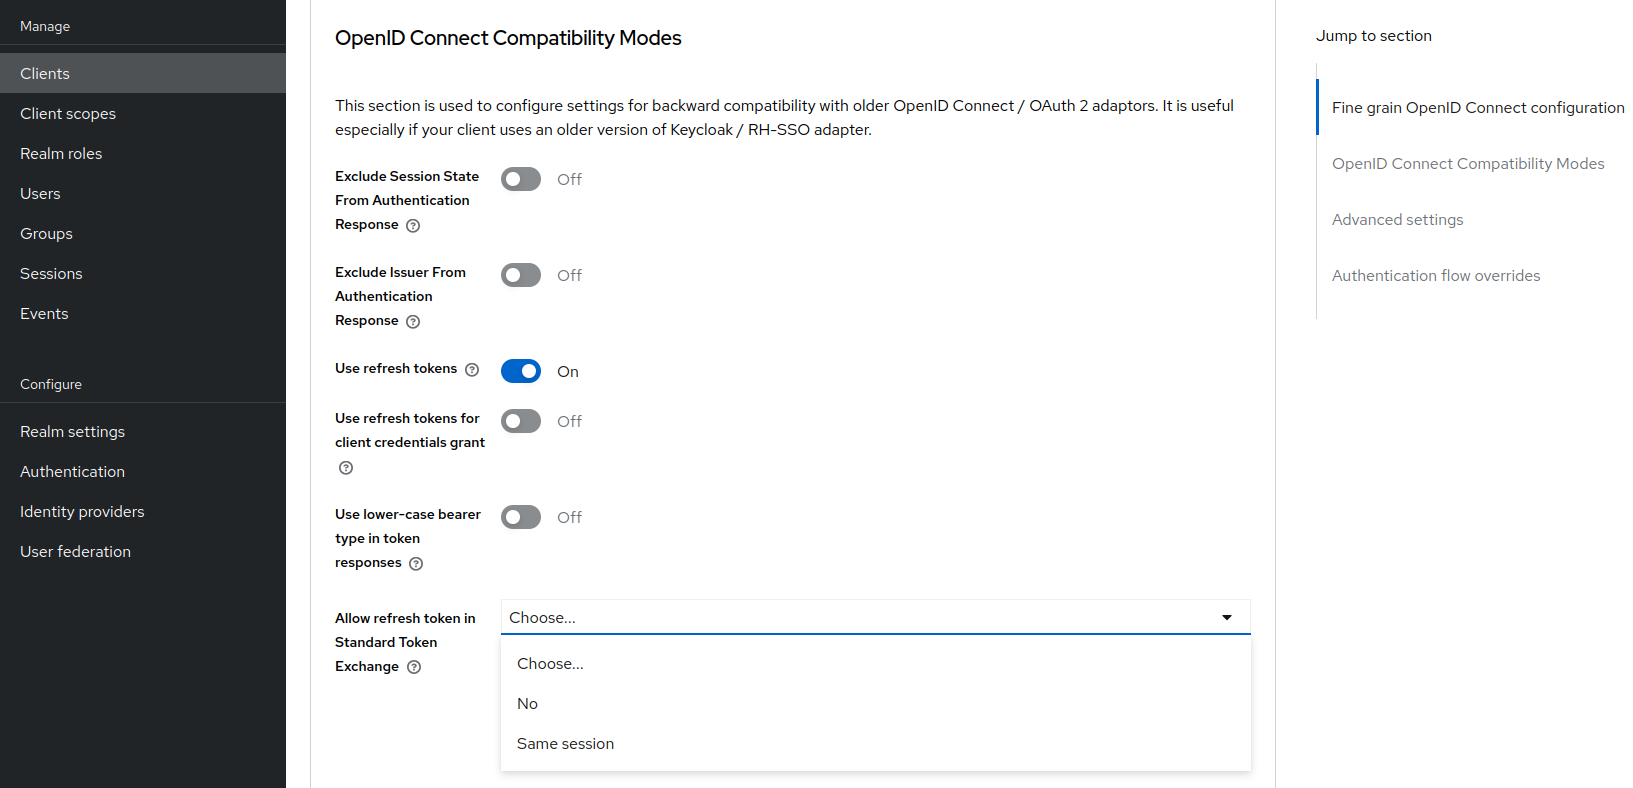Click help icon for lower-case bearer type
The height and width of the screenshot is (788, 1633).
(x=414, y=563)
